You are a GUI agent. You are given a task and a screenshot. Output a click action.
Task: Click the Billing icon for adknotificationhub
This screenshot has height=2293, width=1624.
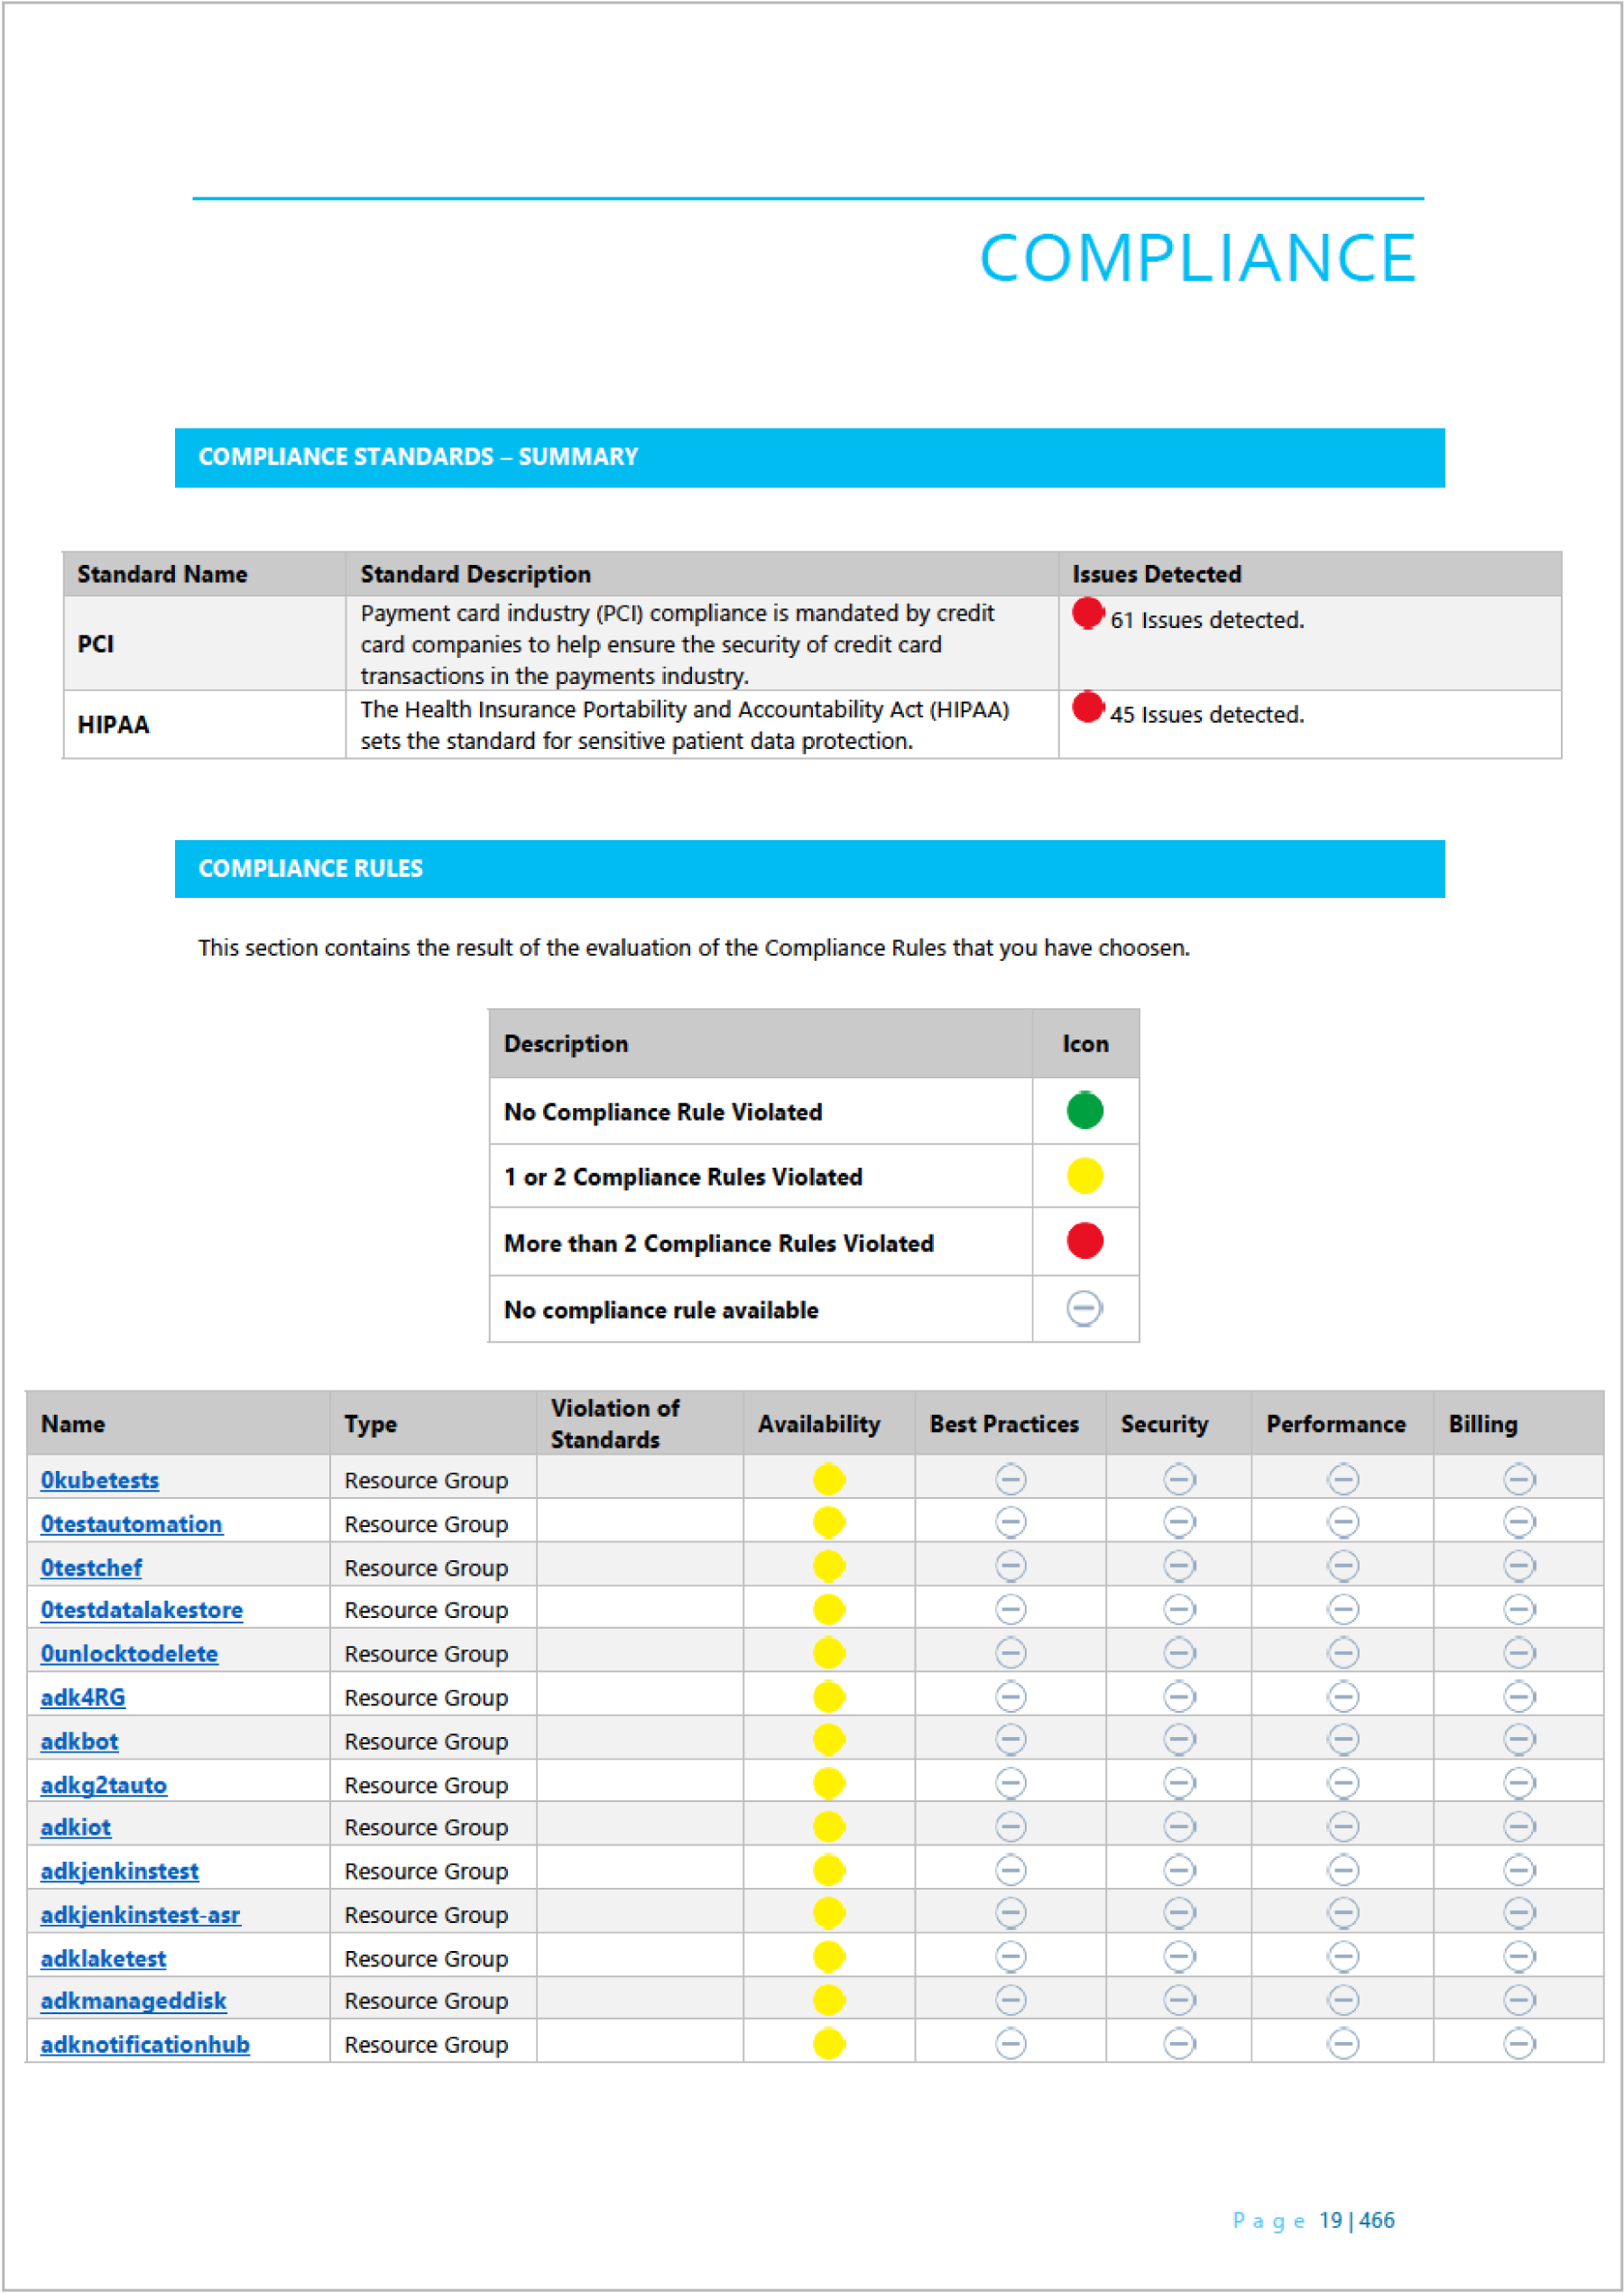(x=1520, y=2044)
